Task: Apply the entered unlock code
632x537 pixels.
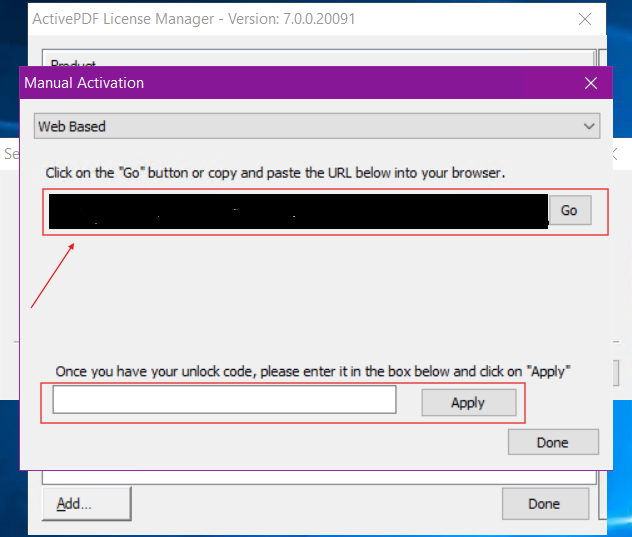Action: (469, 402)
